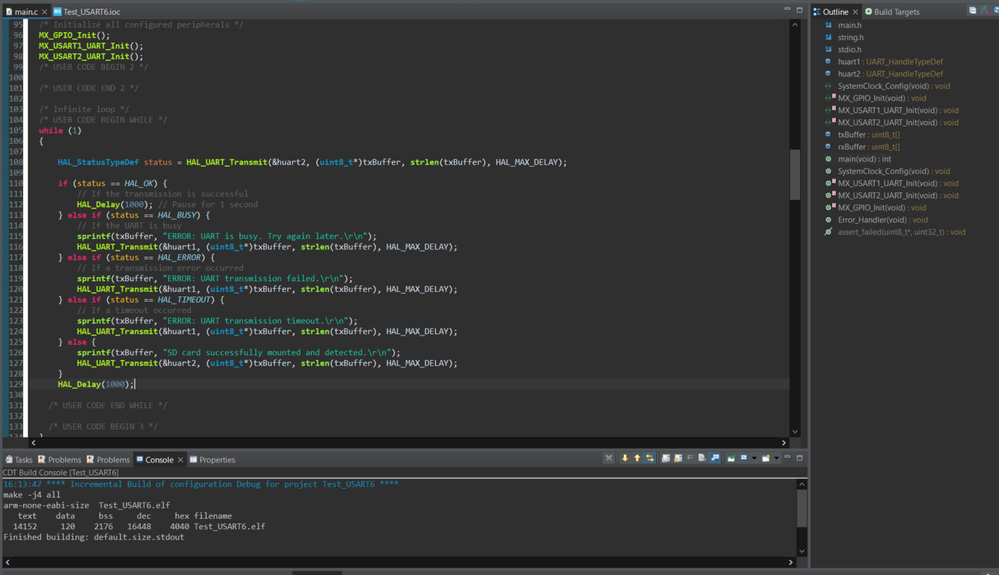Click the Open Console icon

coord(765,458)
